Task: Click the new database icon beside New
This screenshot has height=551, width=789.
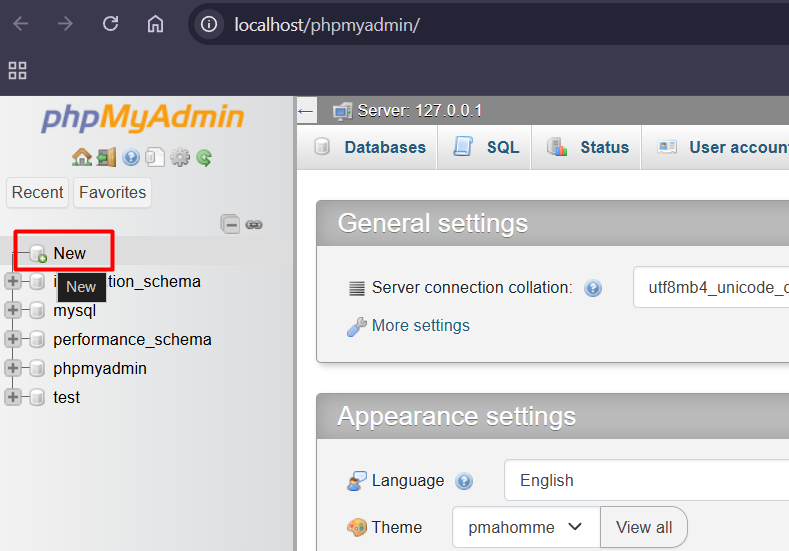Action: point(38,254)
